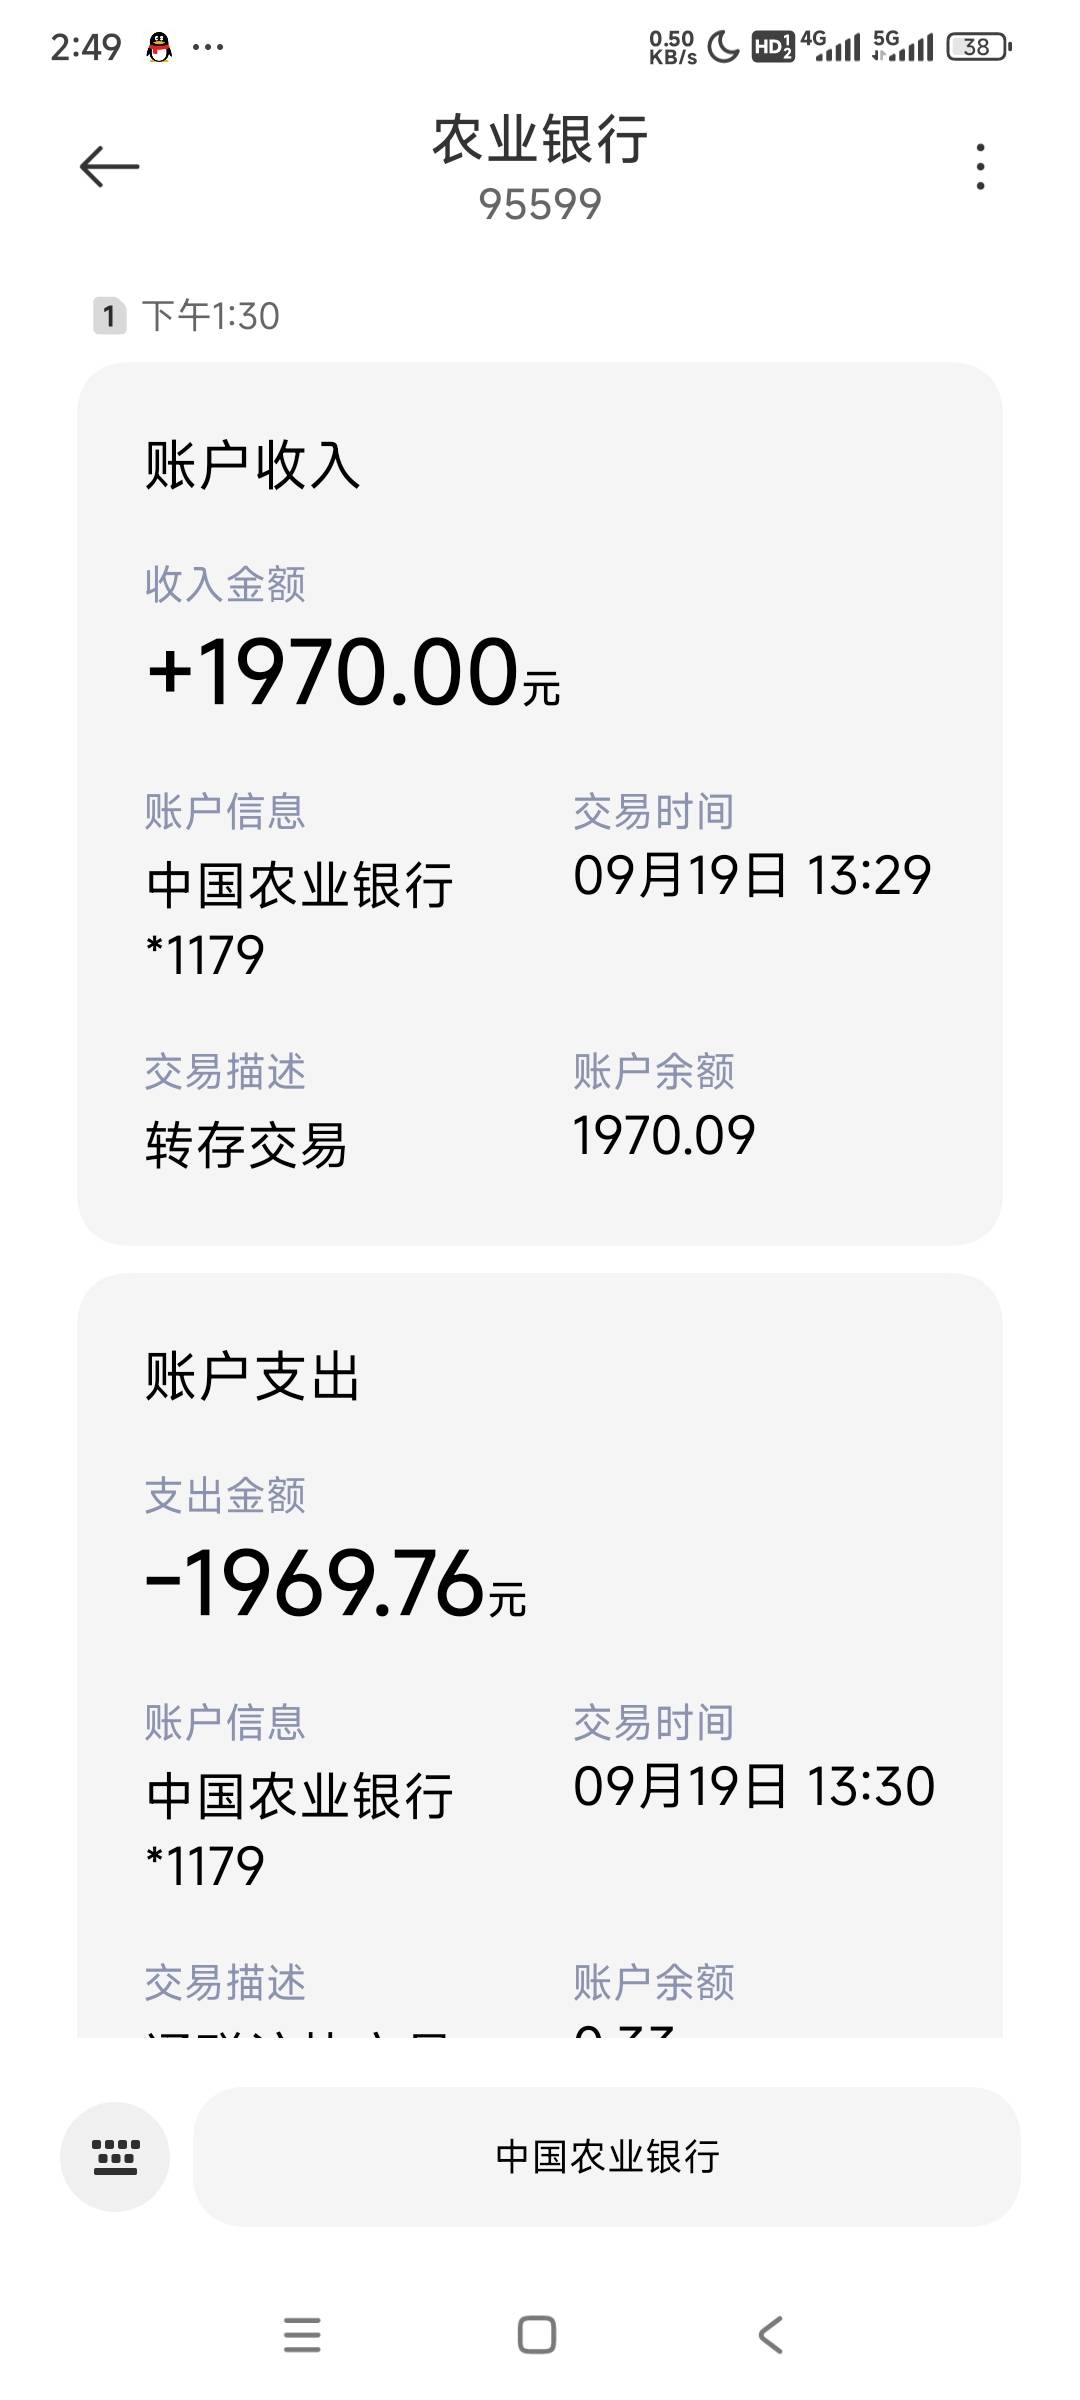Tap the 转存交易 transaction description
The width and height of the screenshot is (1080, 2400).
point(246,1145)
